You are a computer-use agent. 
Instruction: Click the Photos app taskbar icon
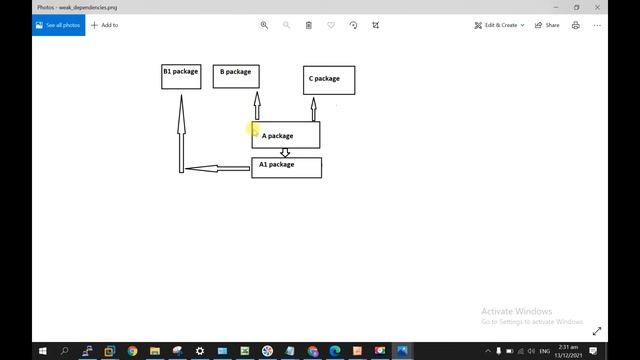tap(402, 351)
